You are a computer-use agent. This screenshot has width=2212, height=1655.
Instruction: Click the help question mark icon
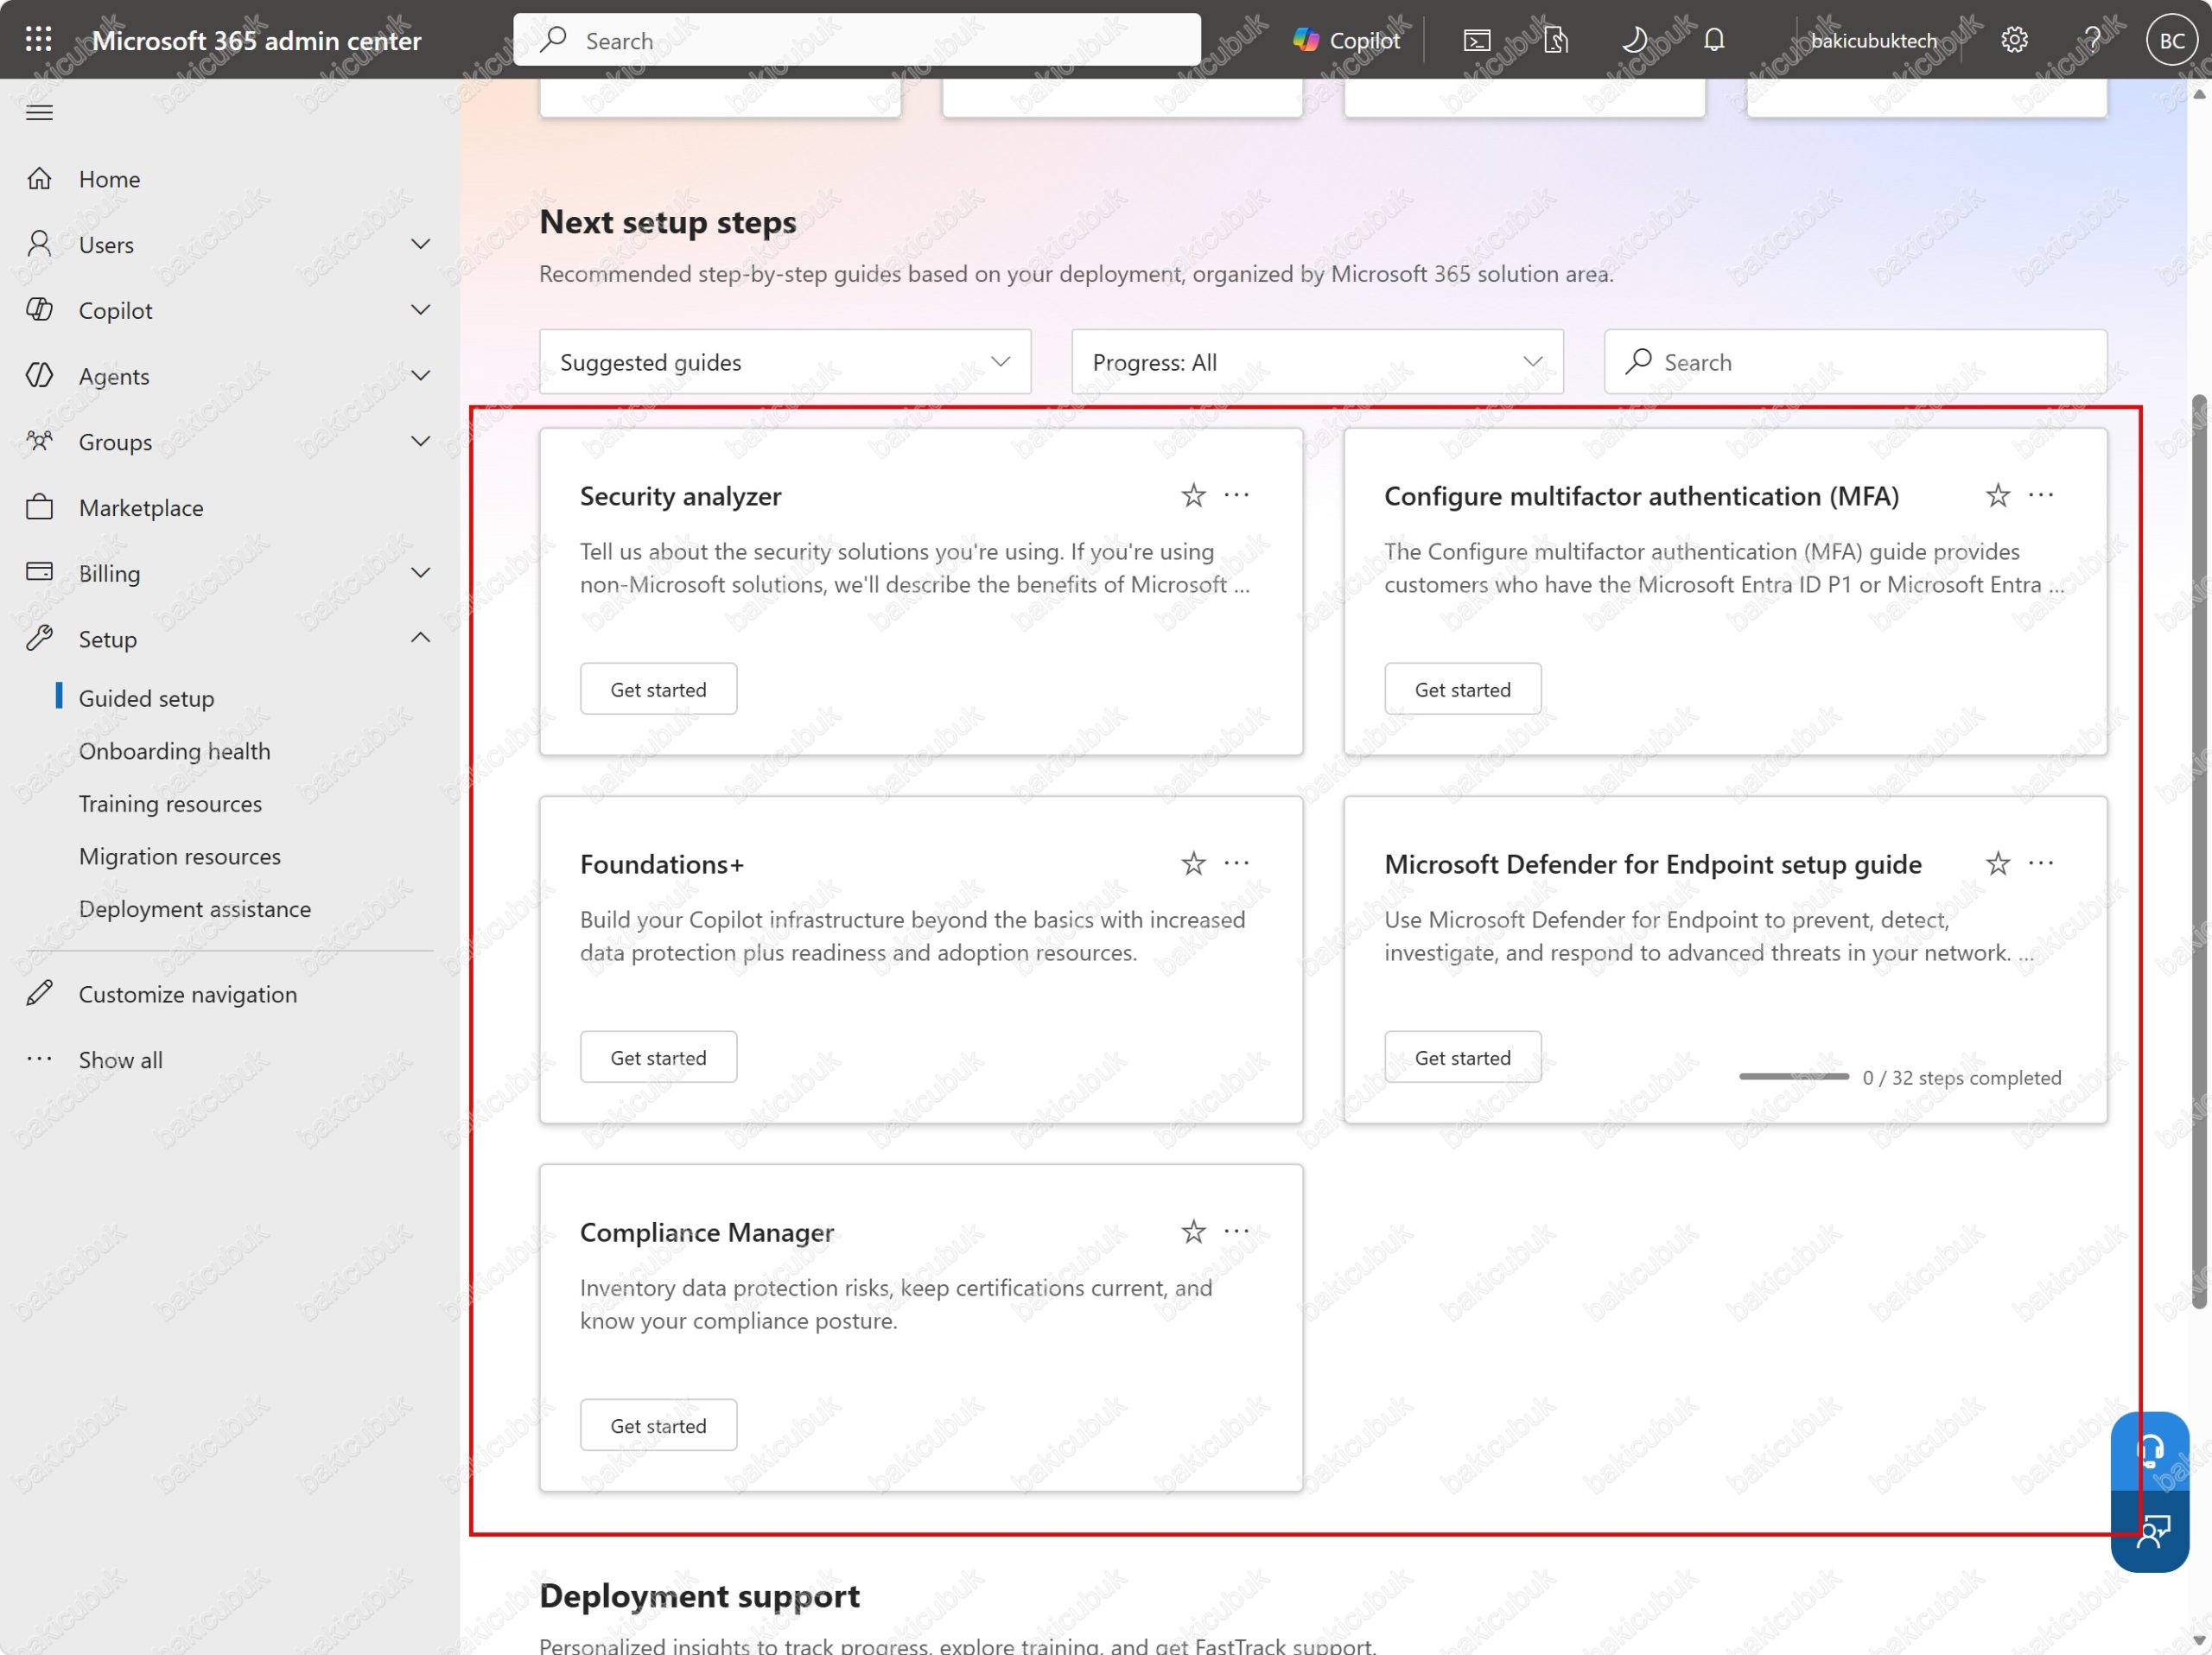pos(2092,40)
